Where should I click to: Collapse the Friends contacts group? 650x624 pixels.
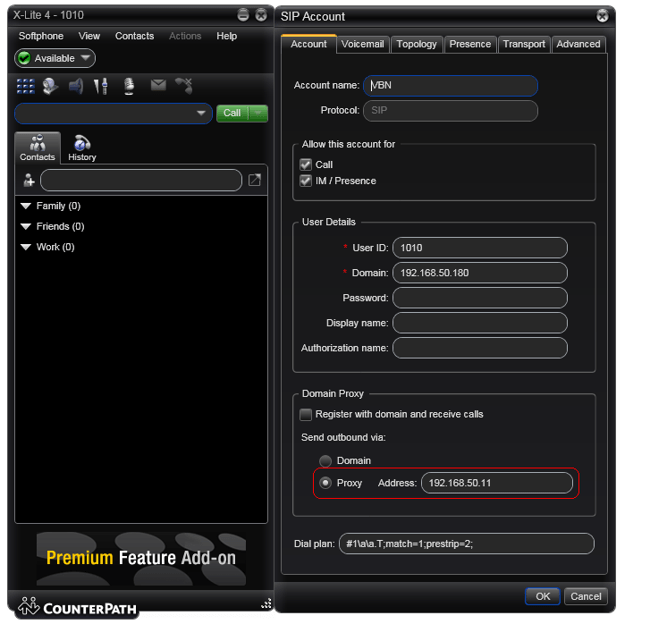26,226
